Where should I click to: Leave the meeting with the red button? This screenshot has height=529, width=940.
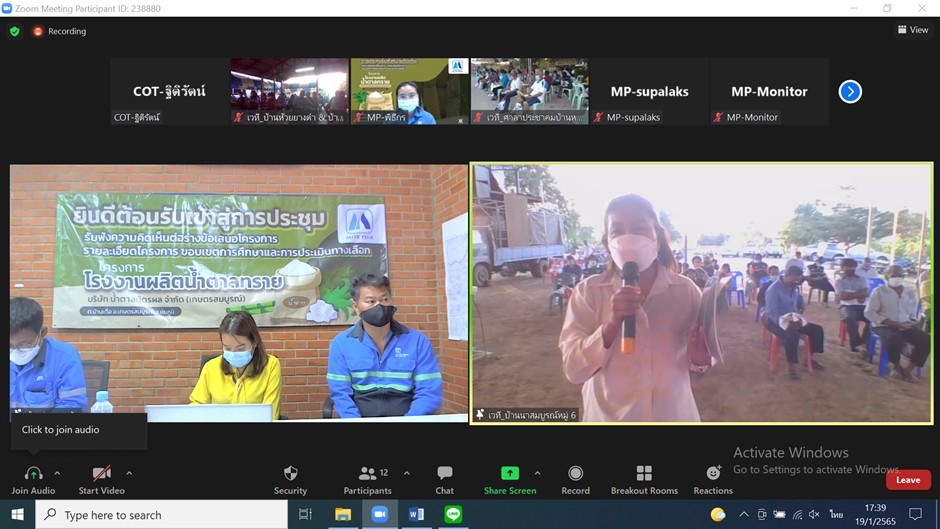tap(907, 480)
